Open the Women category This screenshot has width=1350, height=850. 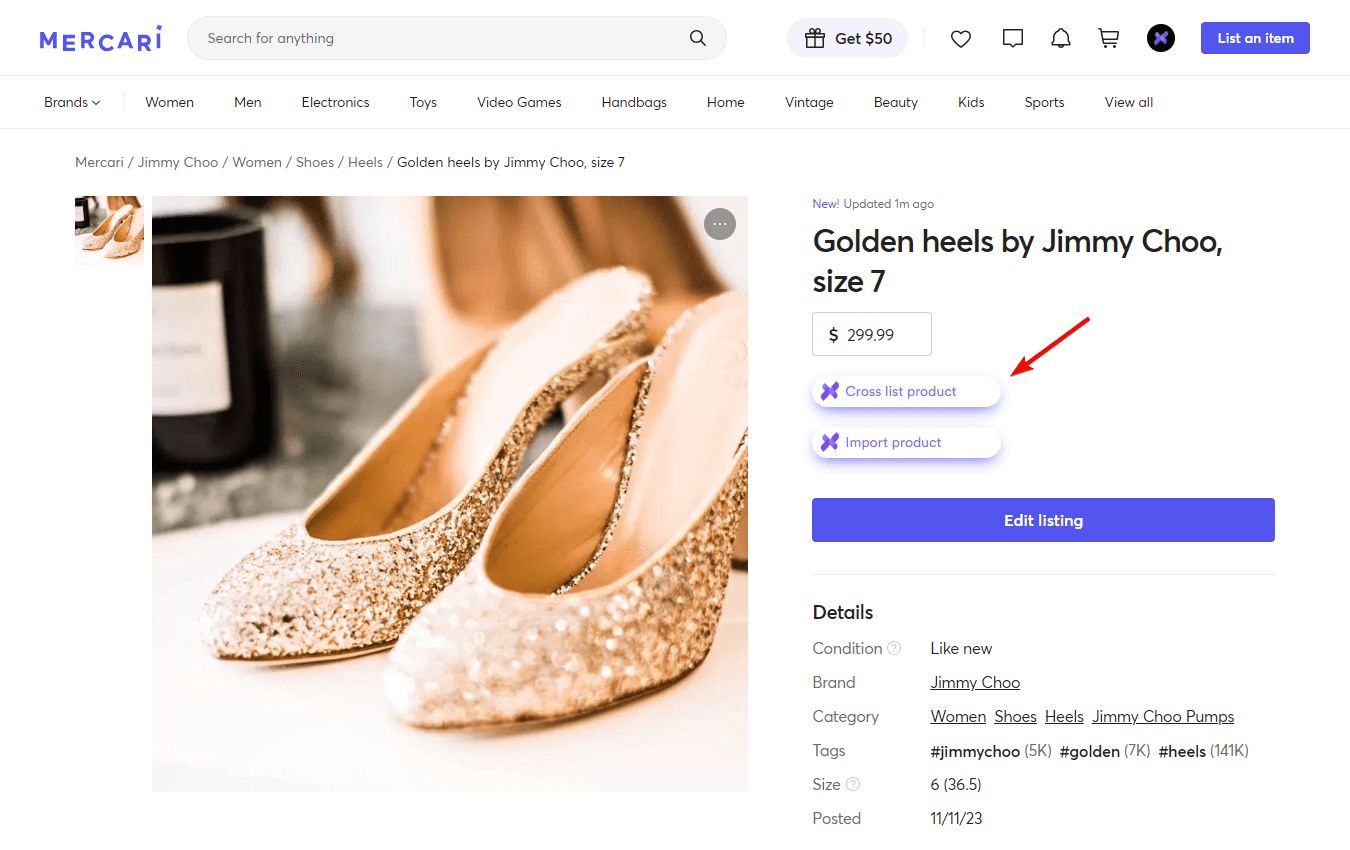tap(170, 102)
